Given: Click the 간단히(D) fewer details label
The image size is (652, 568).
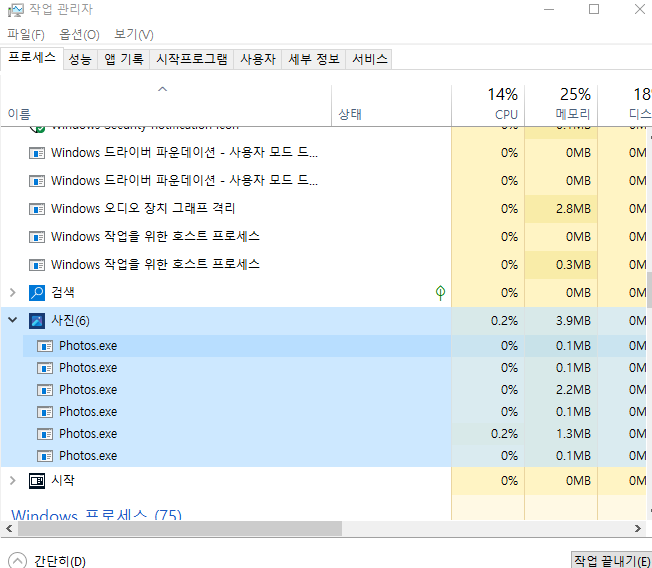Looking at the screenshot, I should pyautogui.click(x=60, y=561).
